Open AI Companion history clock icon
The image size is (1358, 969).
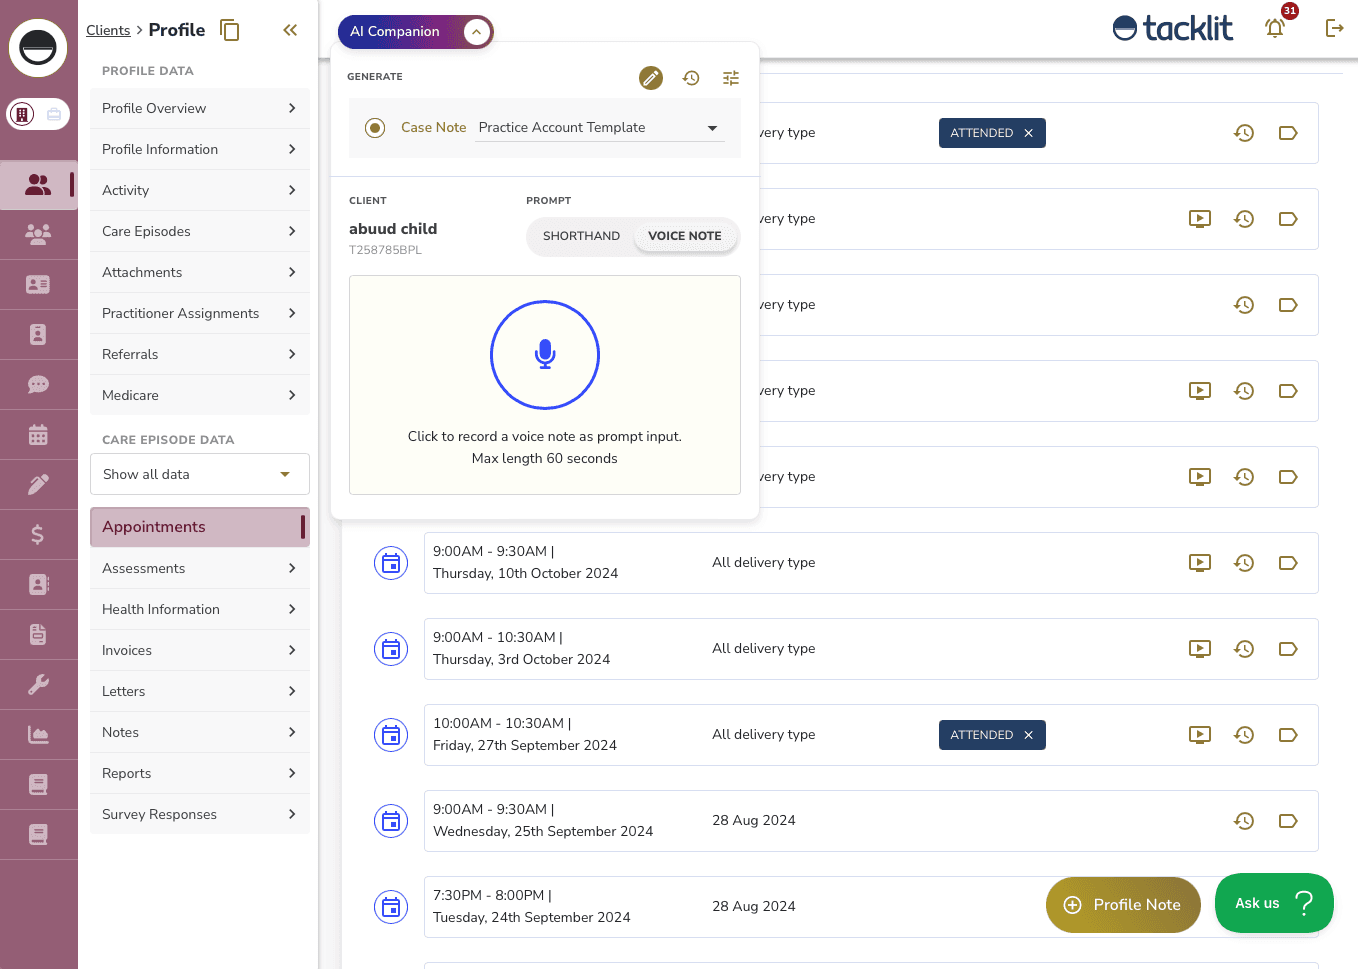[691, 78]
